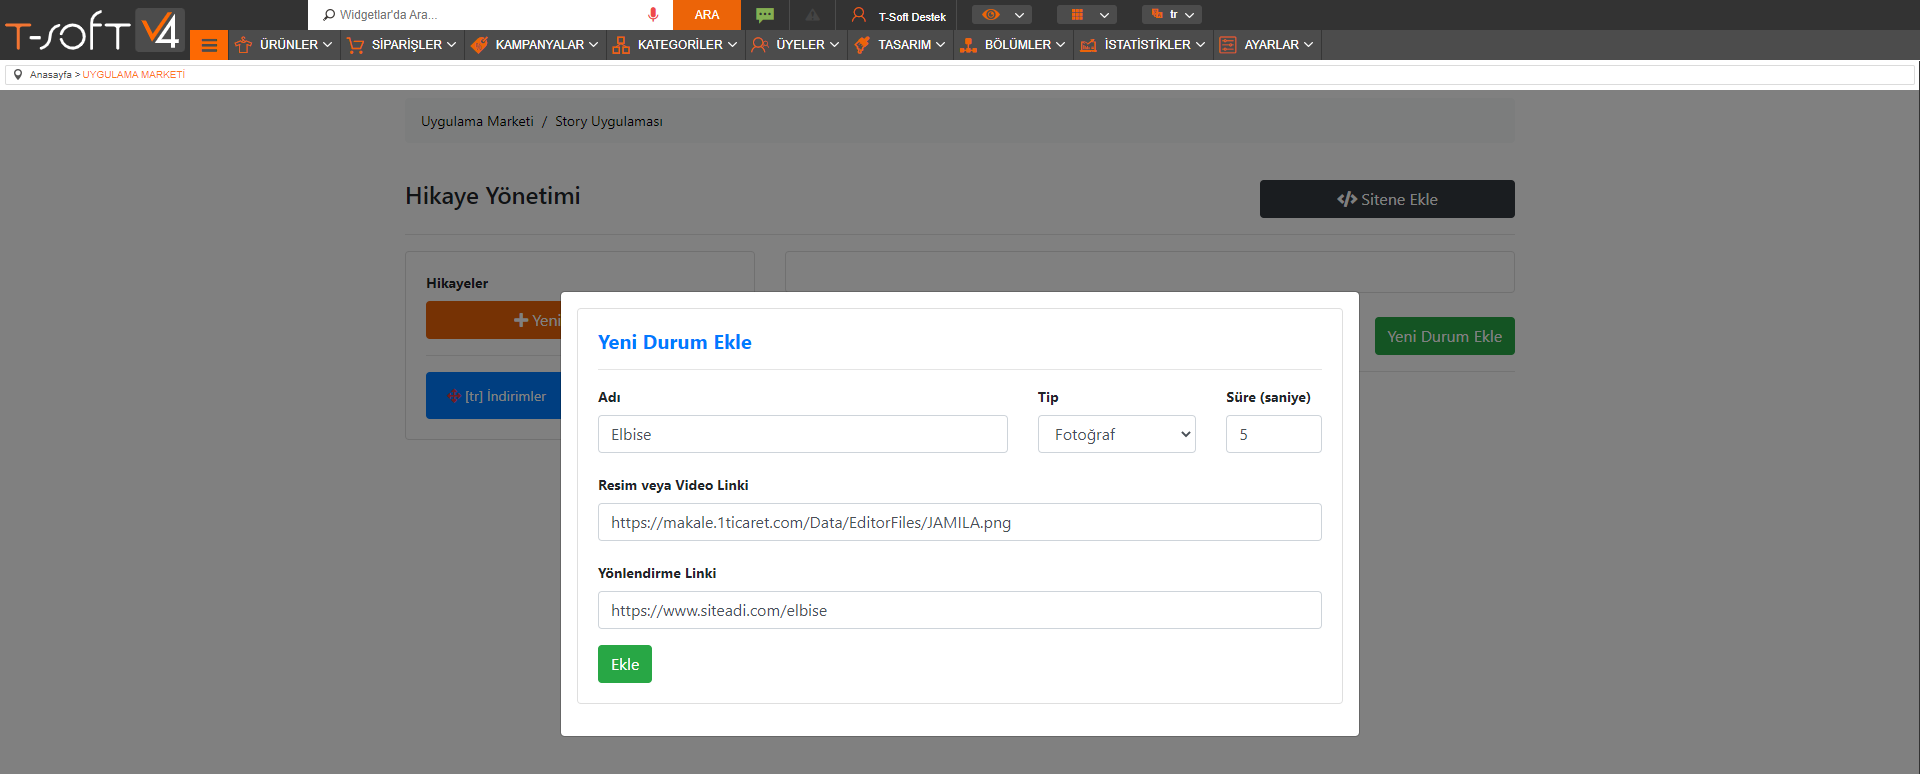Viewport: 1920px width, 774px height.
Task: Open the ÜYELER menu
Action: point(796,45)
